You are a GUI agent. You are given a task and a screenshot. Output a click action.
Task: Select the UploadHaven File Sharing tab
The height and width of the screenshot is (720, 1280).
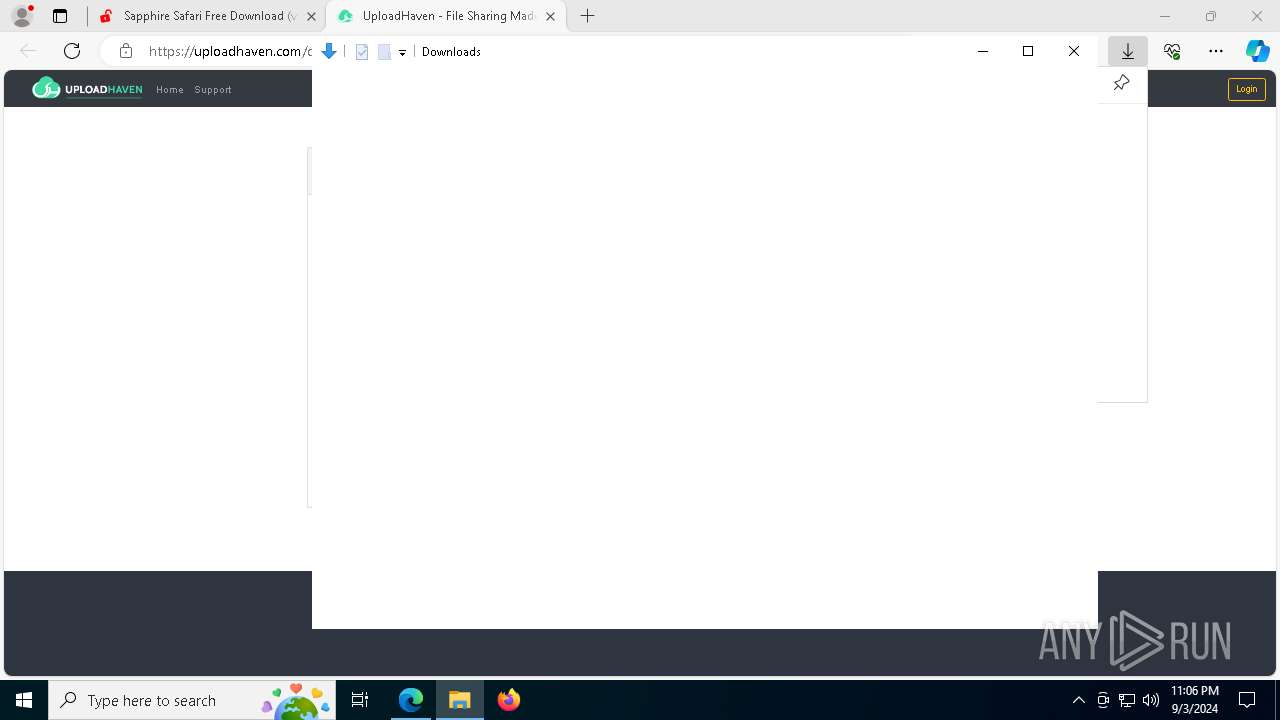447,16
